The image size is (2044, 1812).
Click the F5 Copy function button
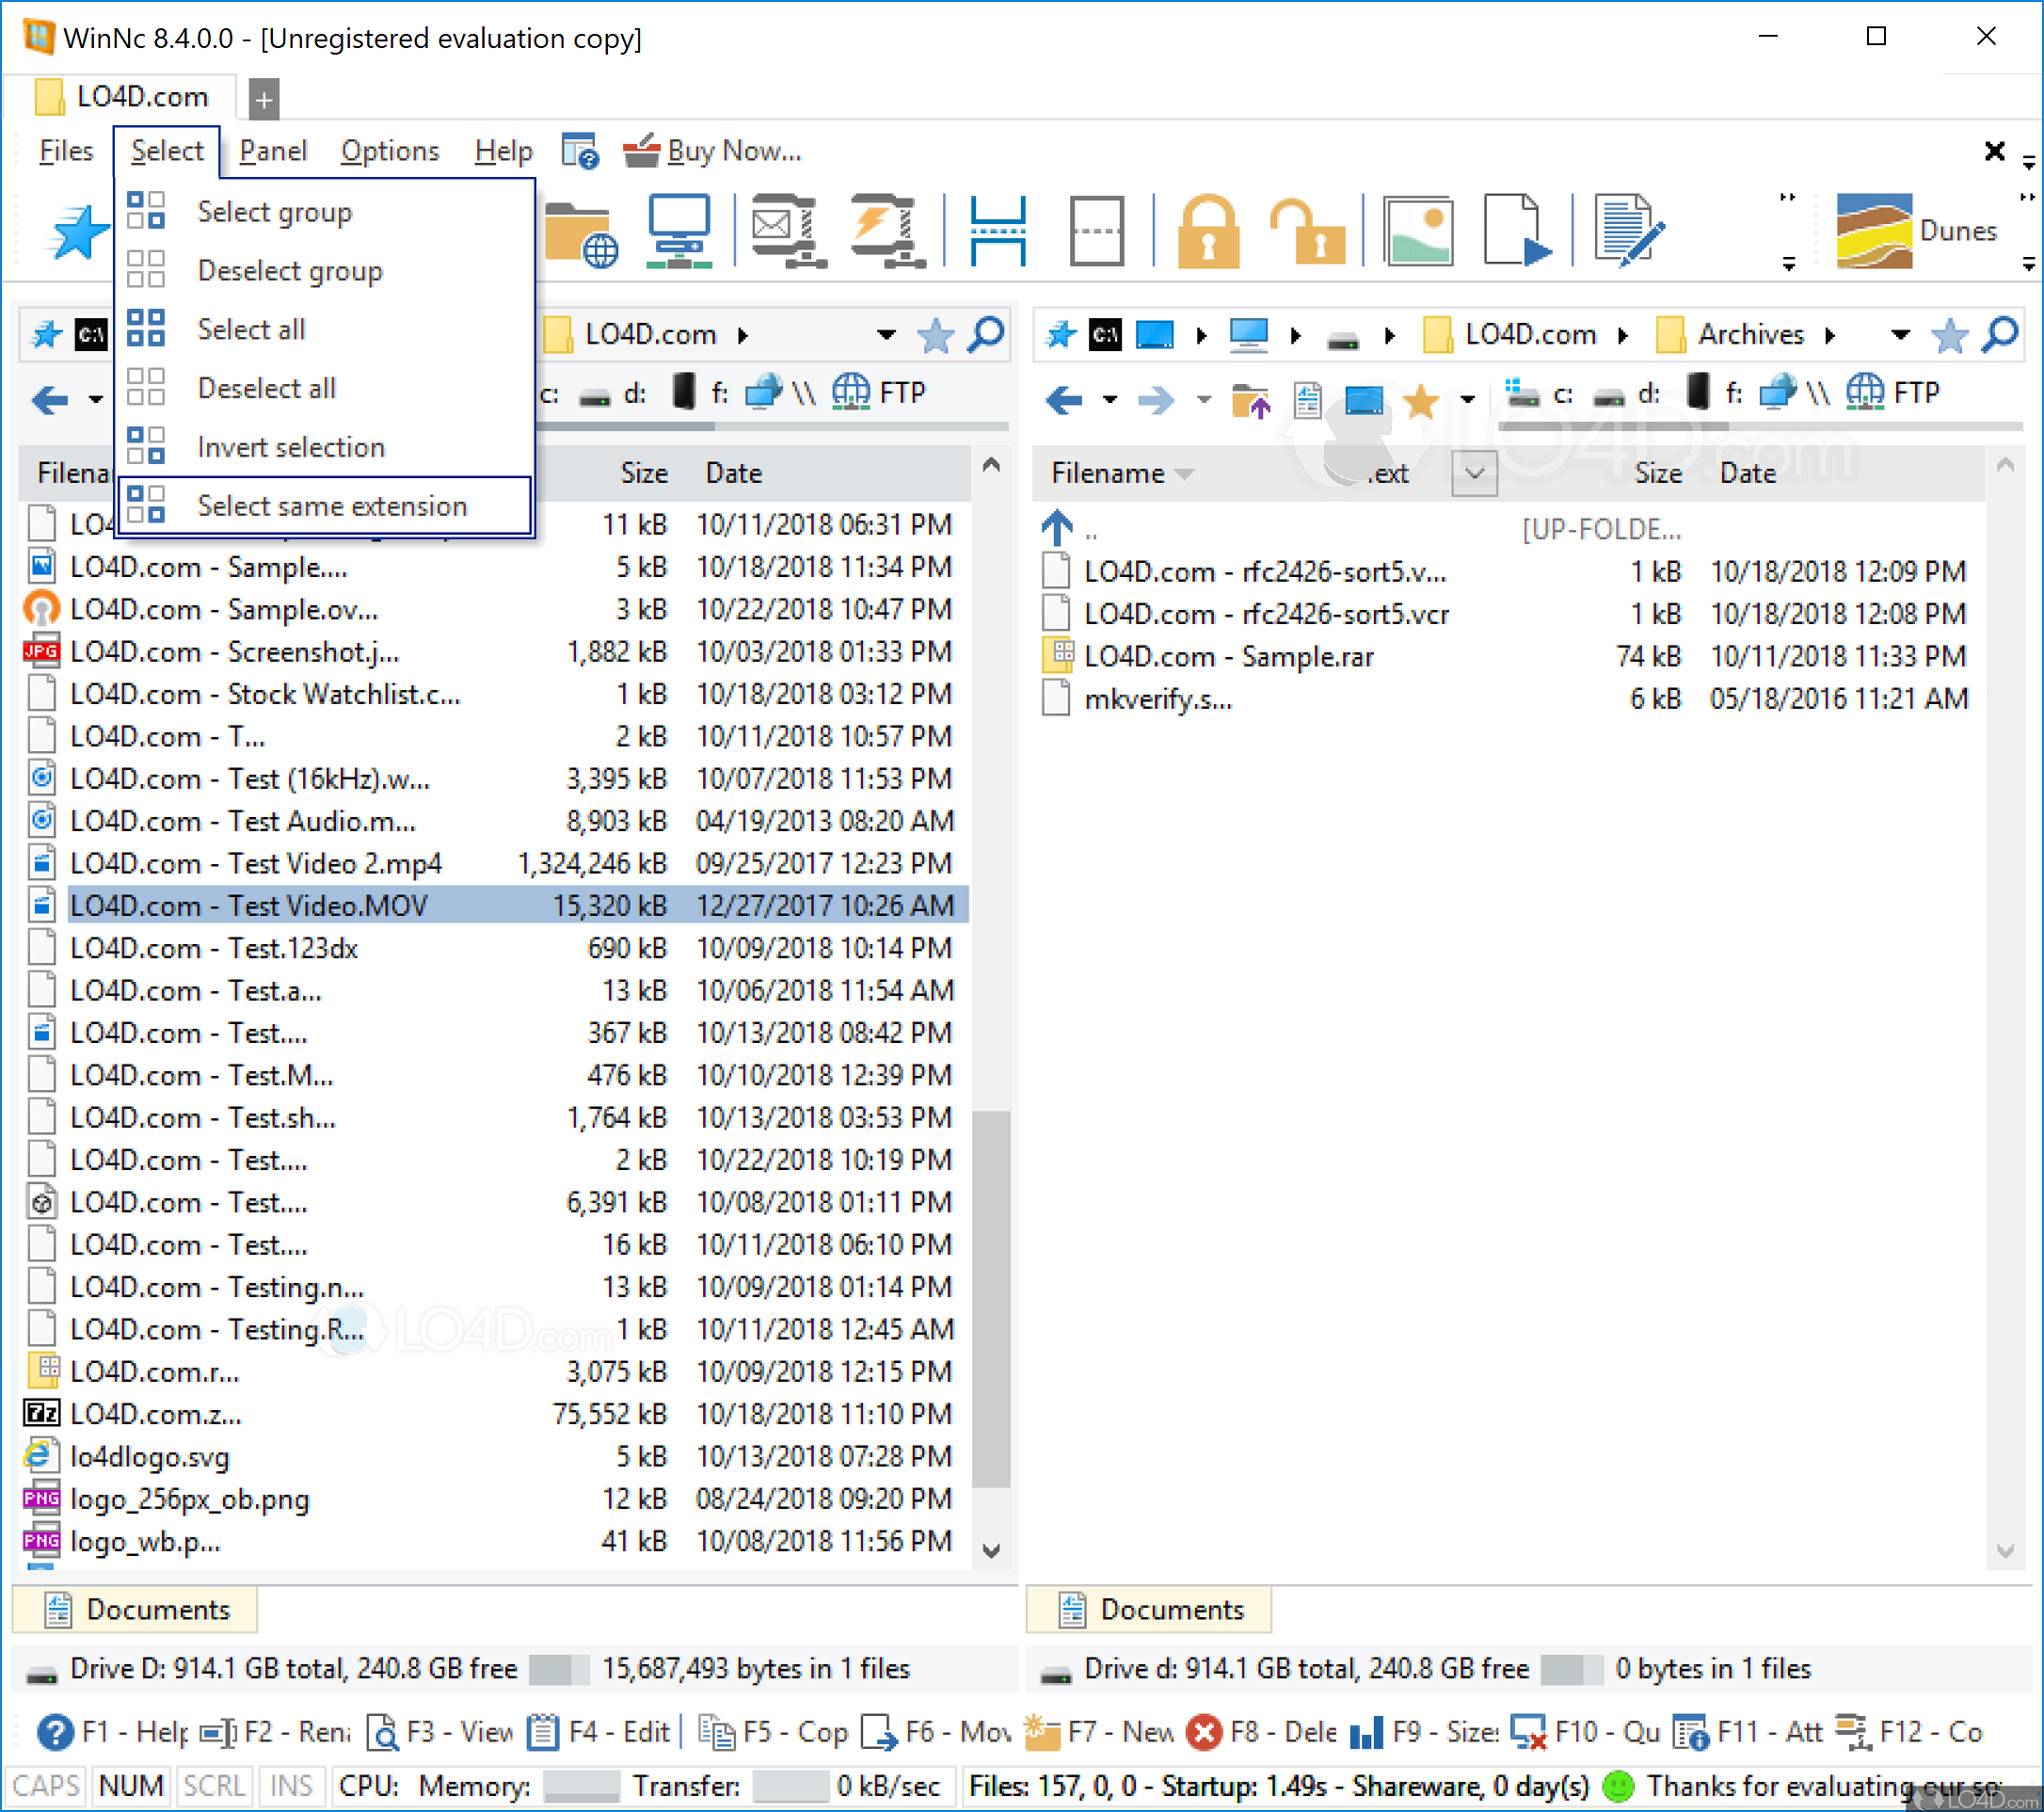click(x=774, y=1732)
